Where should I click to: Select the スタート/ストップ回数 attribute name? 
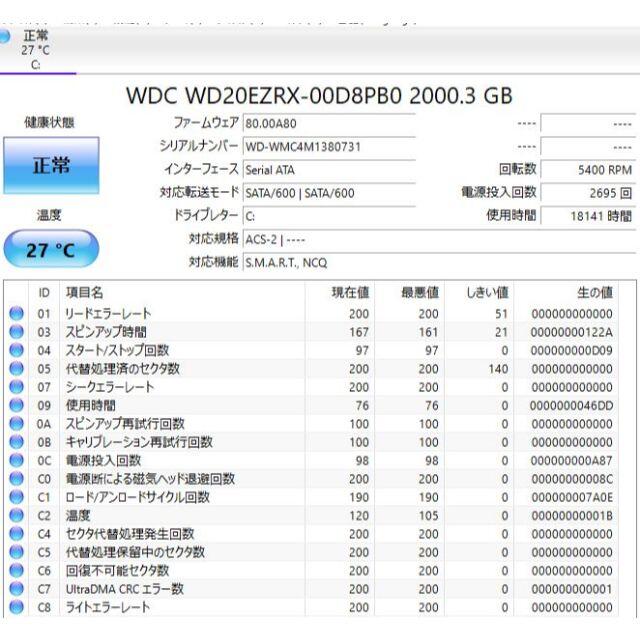(x=117, y=350)
